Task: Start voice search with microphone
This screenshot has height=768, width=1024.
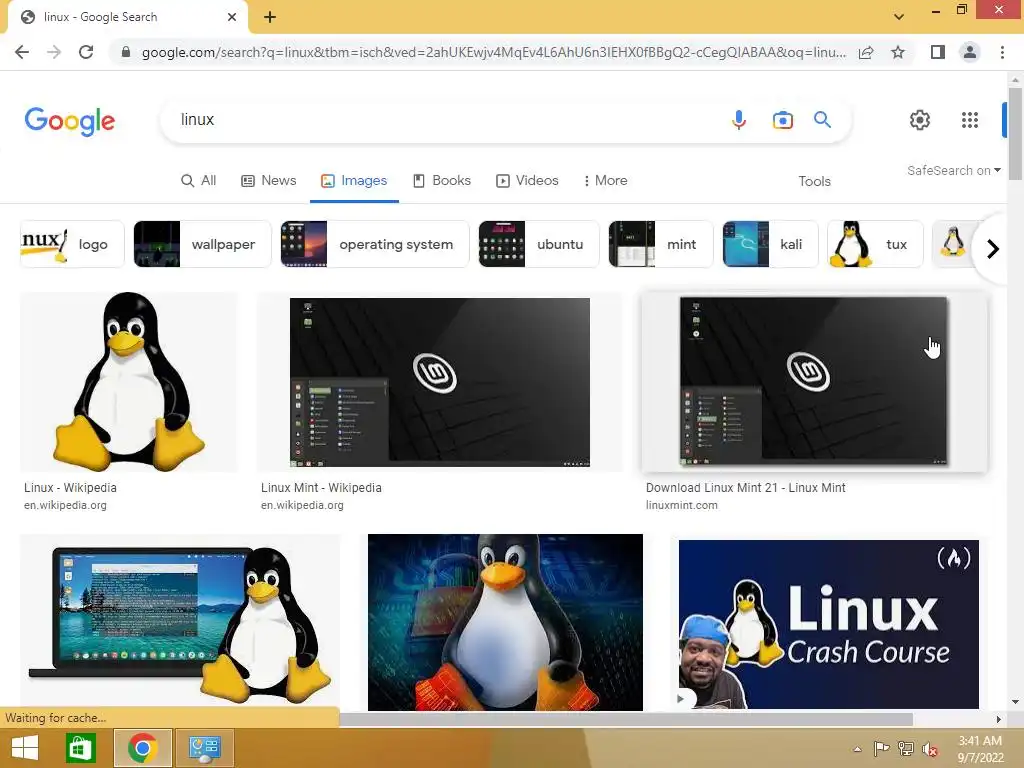Action: (x=739, y=120)
